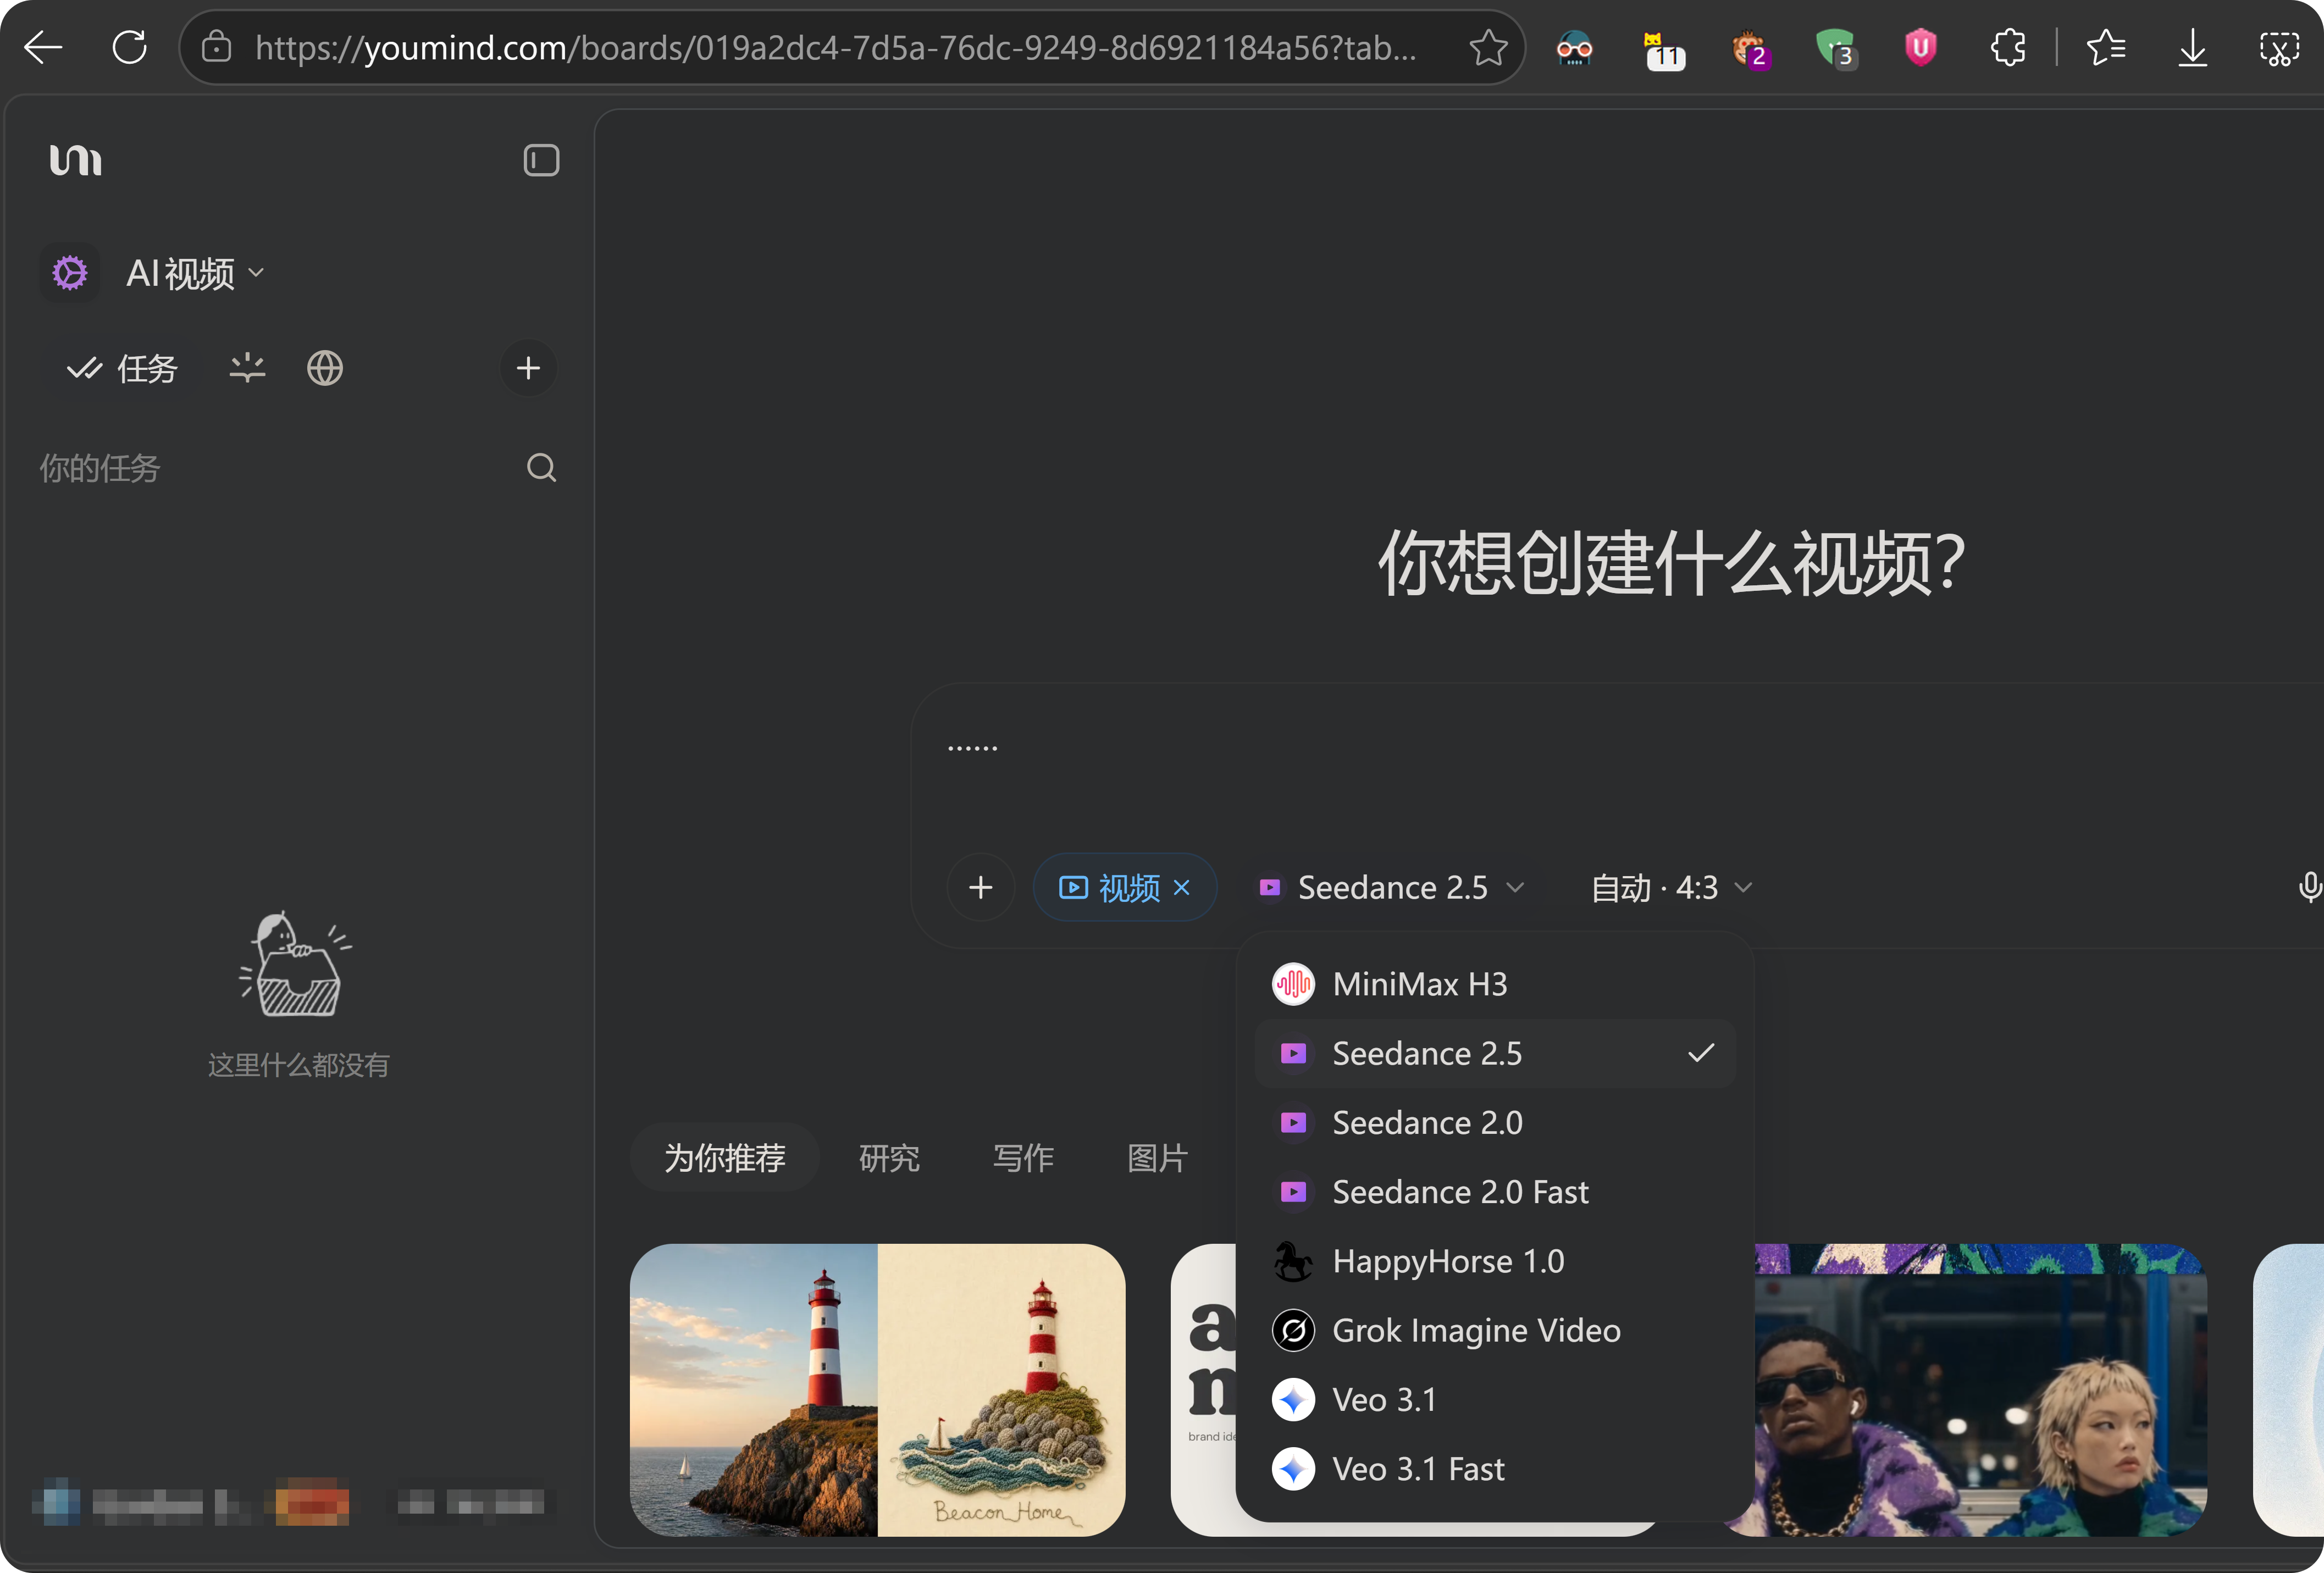Click the purple AI 视频 gear icon
The height and width of the screenshot is (1573, 2324).
(x=70, y=273)
